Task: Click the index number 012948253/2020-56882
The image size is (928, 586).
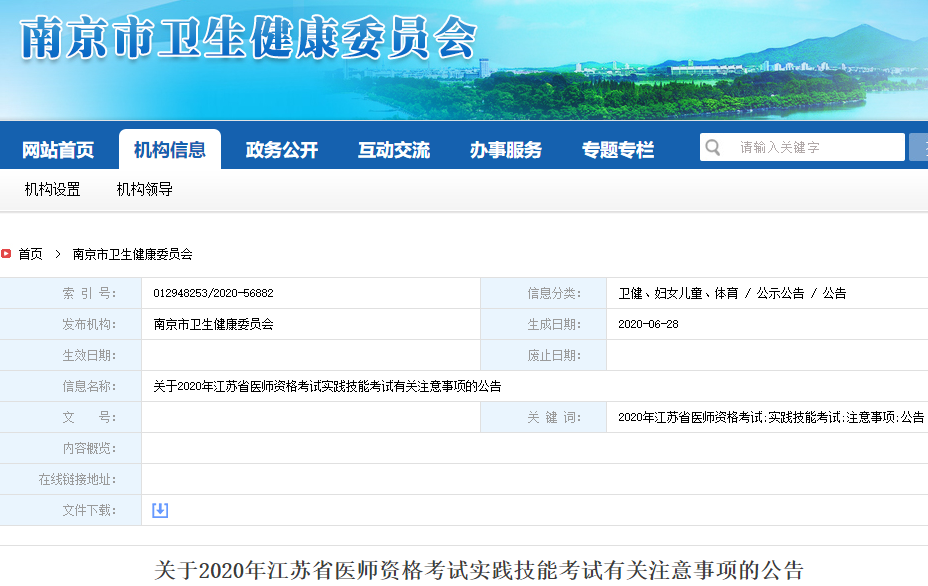Action: pos(214,293)
